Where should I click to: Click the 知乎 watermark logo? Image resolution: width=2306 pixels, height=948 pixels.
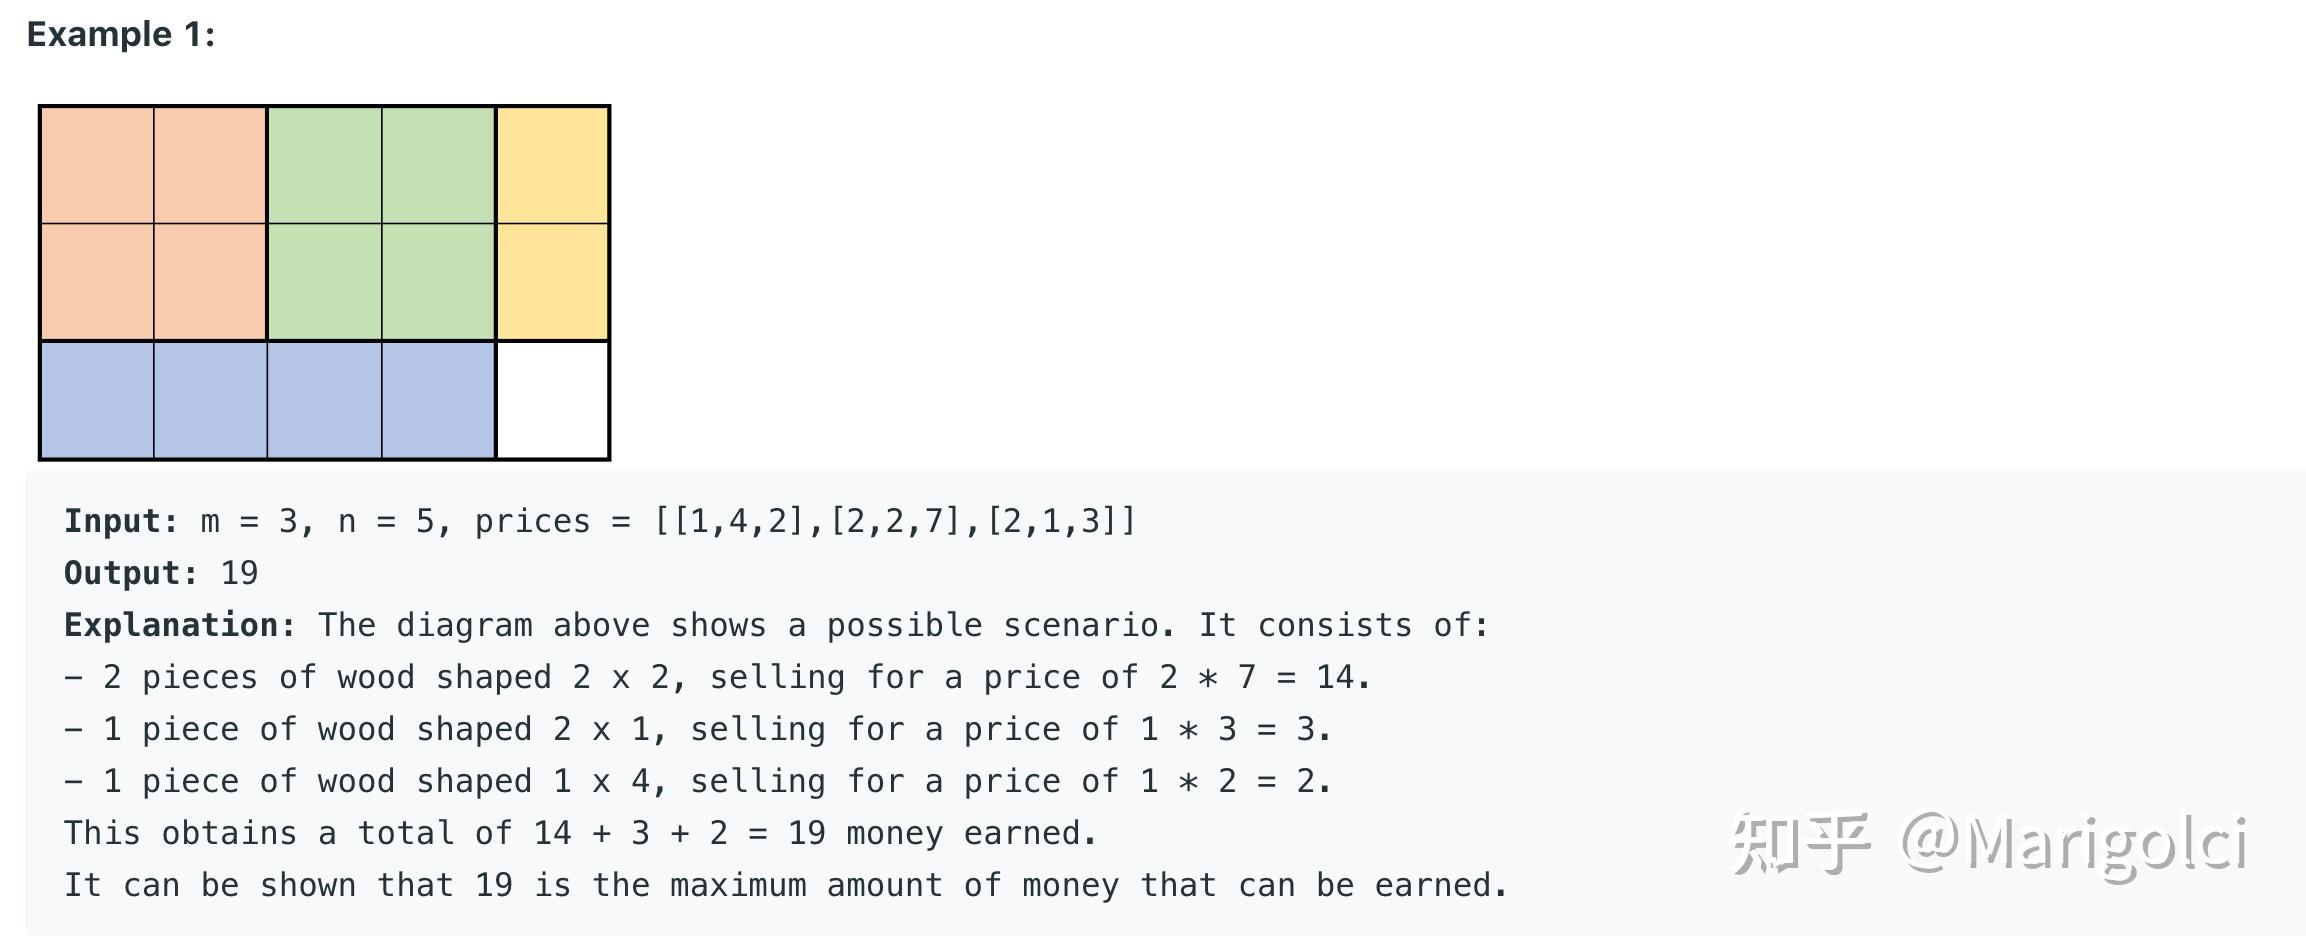click(1800, 843)
